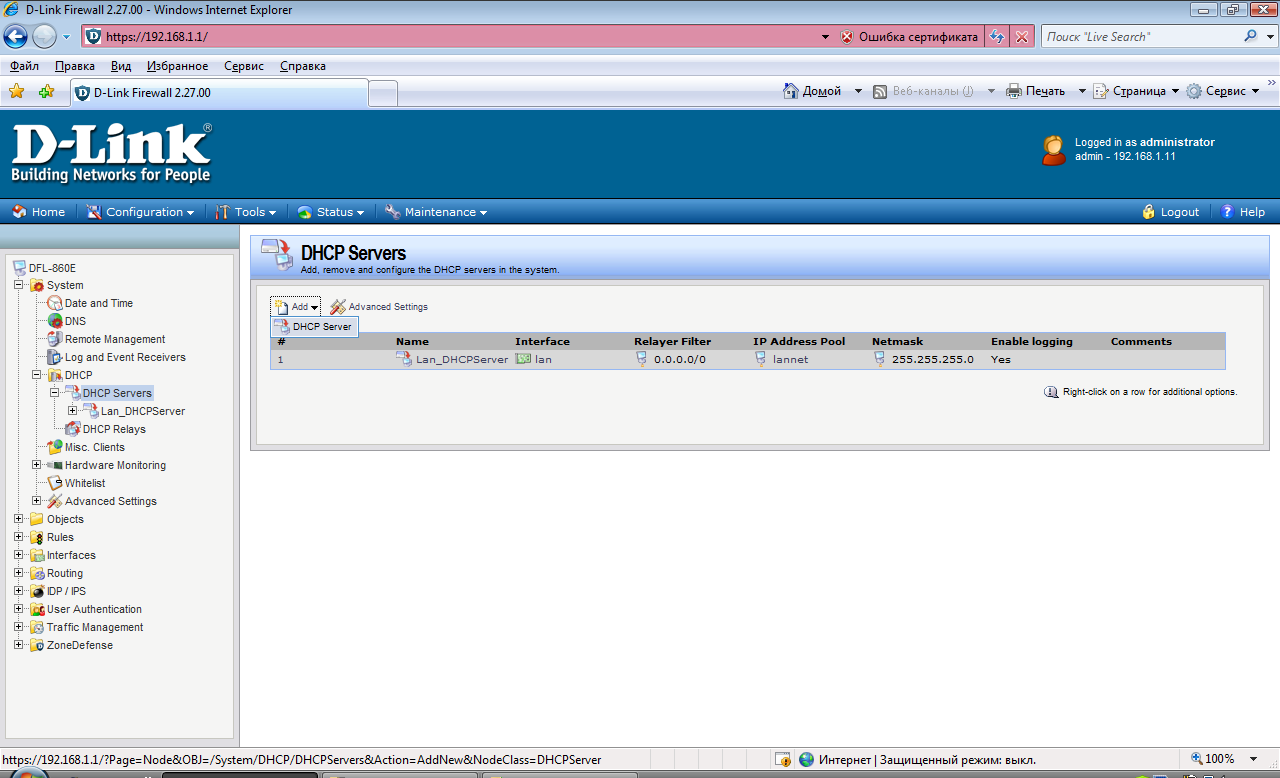1280x778 pixels.
Task: Select the Interfaces icon in tree
Action: (37, 555)
